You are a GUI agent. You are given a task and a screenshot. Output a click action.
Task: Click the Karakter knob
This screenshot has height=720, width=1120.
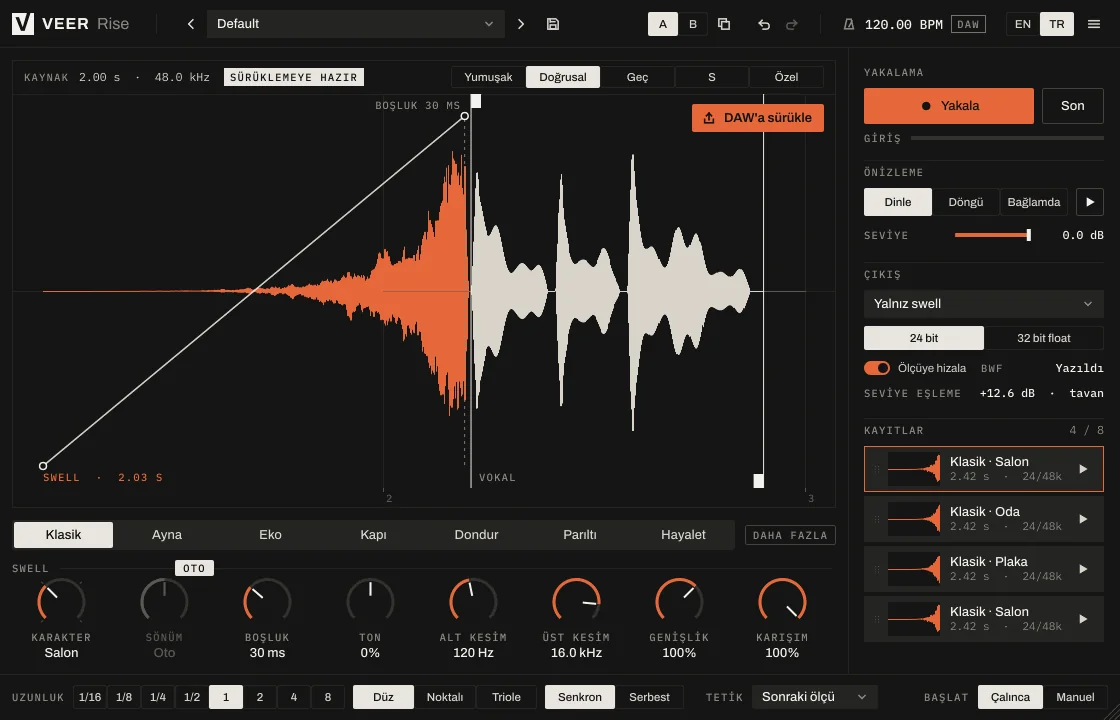61,602
